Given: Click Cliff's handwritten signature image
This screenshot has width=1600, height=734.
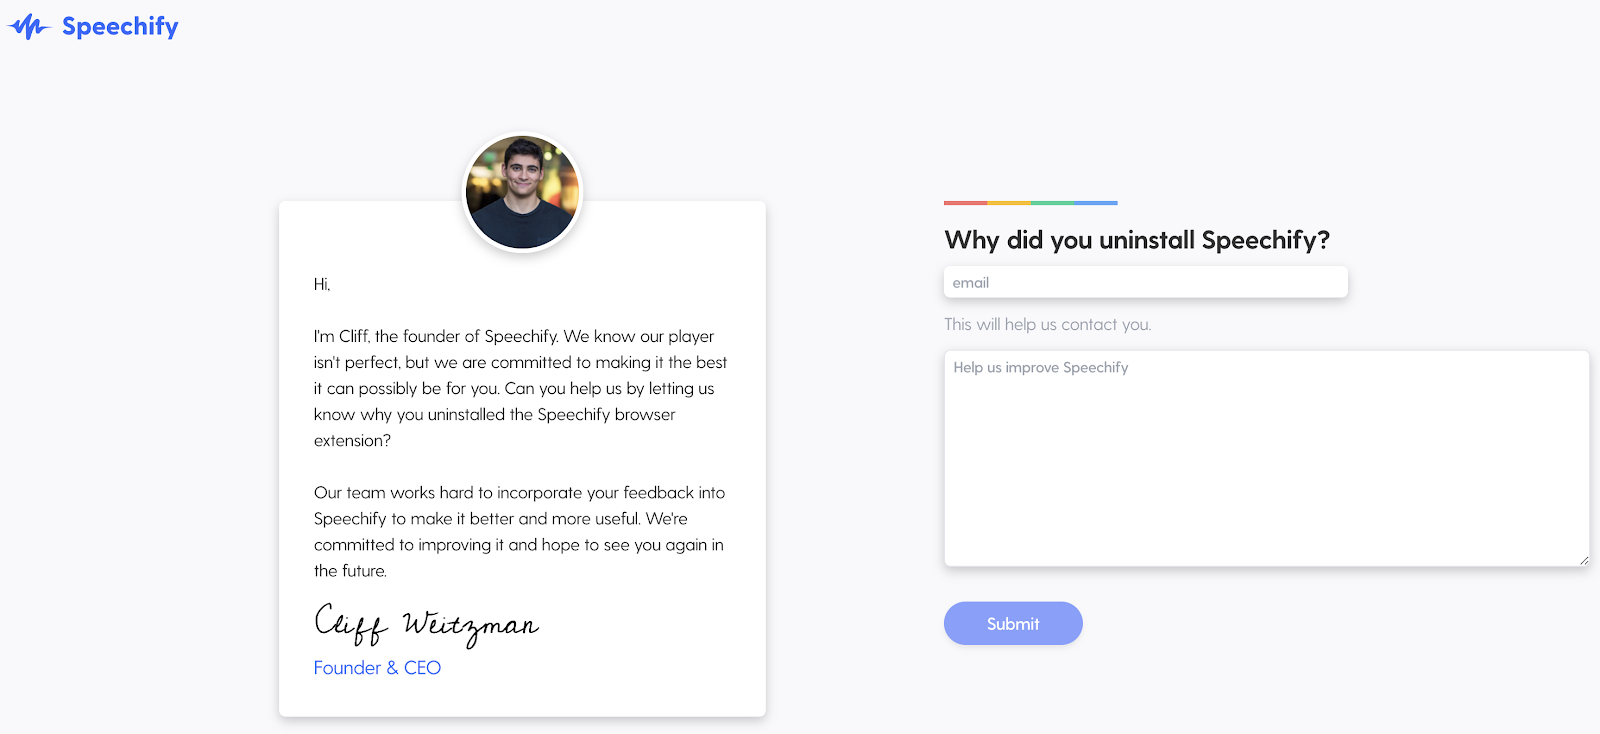Looking at the screenshot, I should tap(426, 623).
